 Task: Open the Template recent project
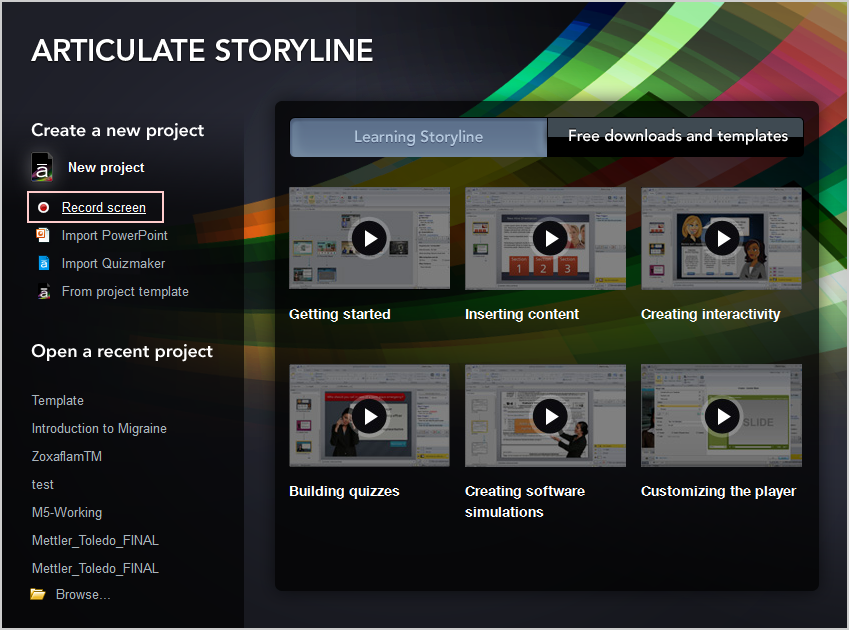click(57, 400)
